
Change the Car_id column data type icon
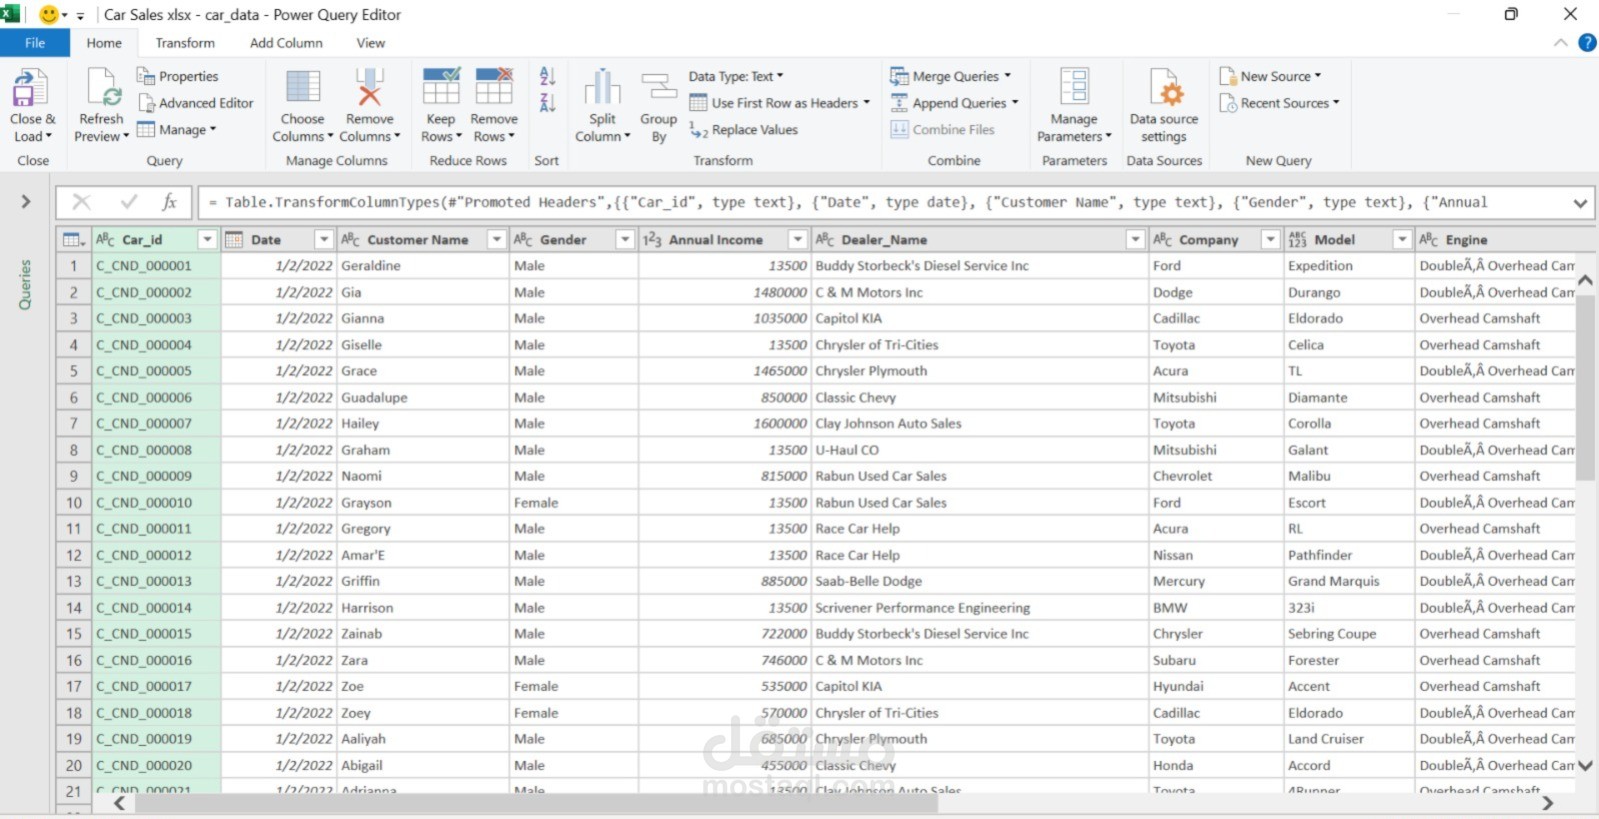(105, 240)
